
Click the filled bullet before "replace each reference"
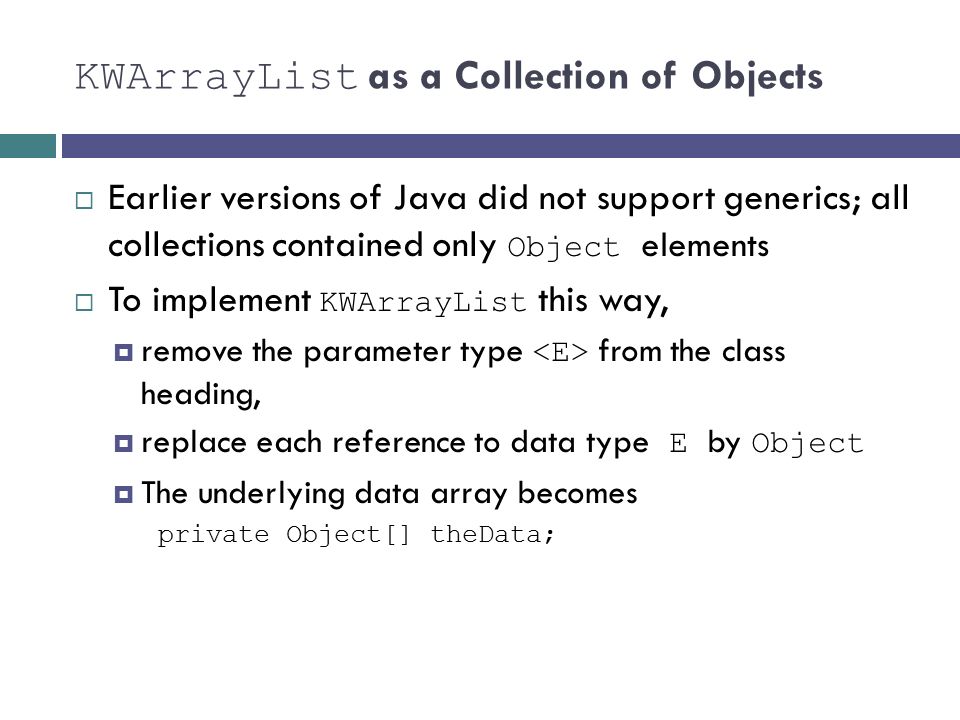(124, 443)
